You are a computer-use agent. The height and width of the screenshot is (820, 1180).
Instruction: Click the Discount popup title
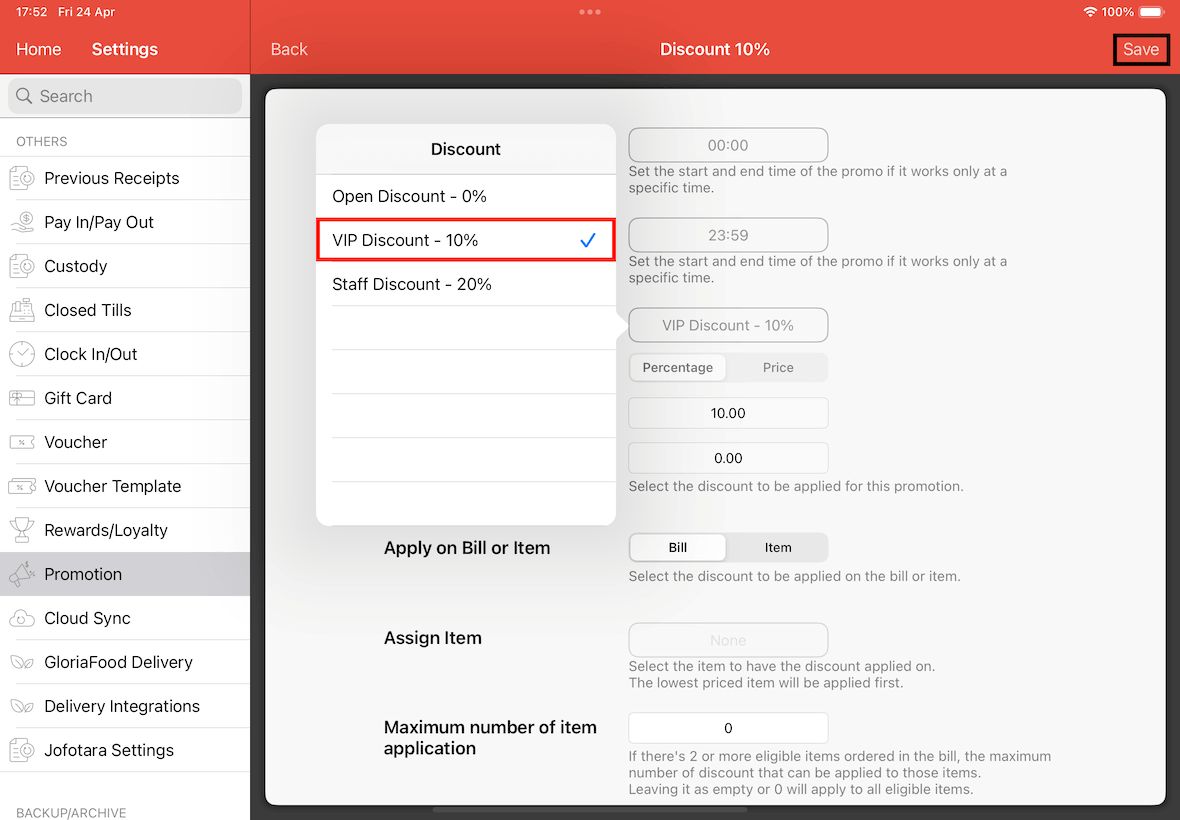coord(466,149)
